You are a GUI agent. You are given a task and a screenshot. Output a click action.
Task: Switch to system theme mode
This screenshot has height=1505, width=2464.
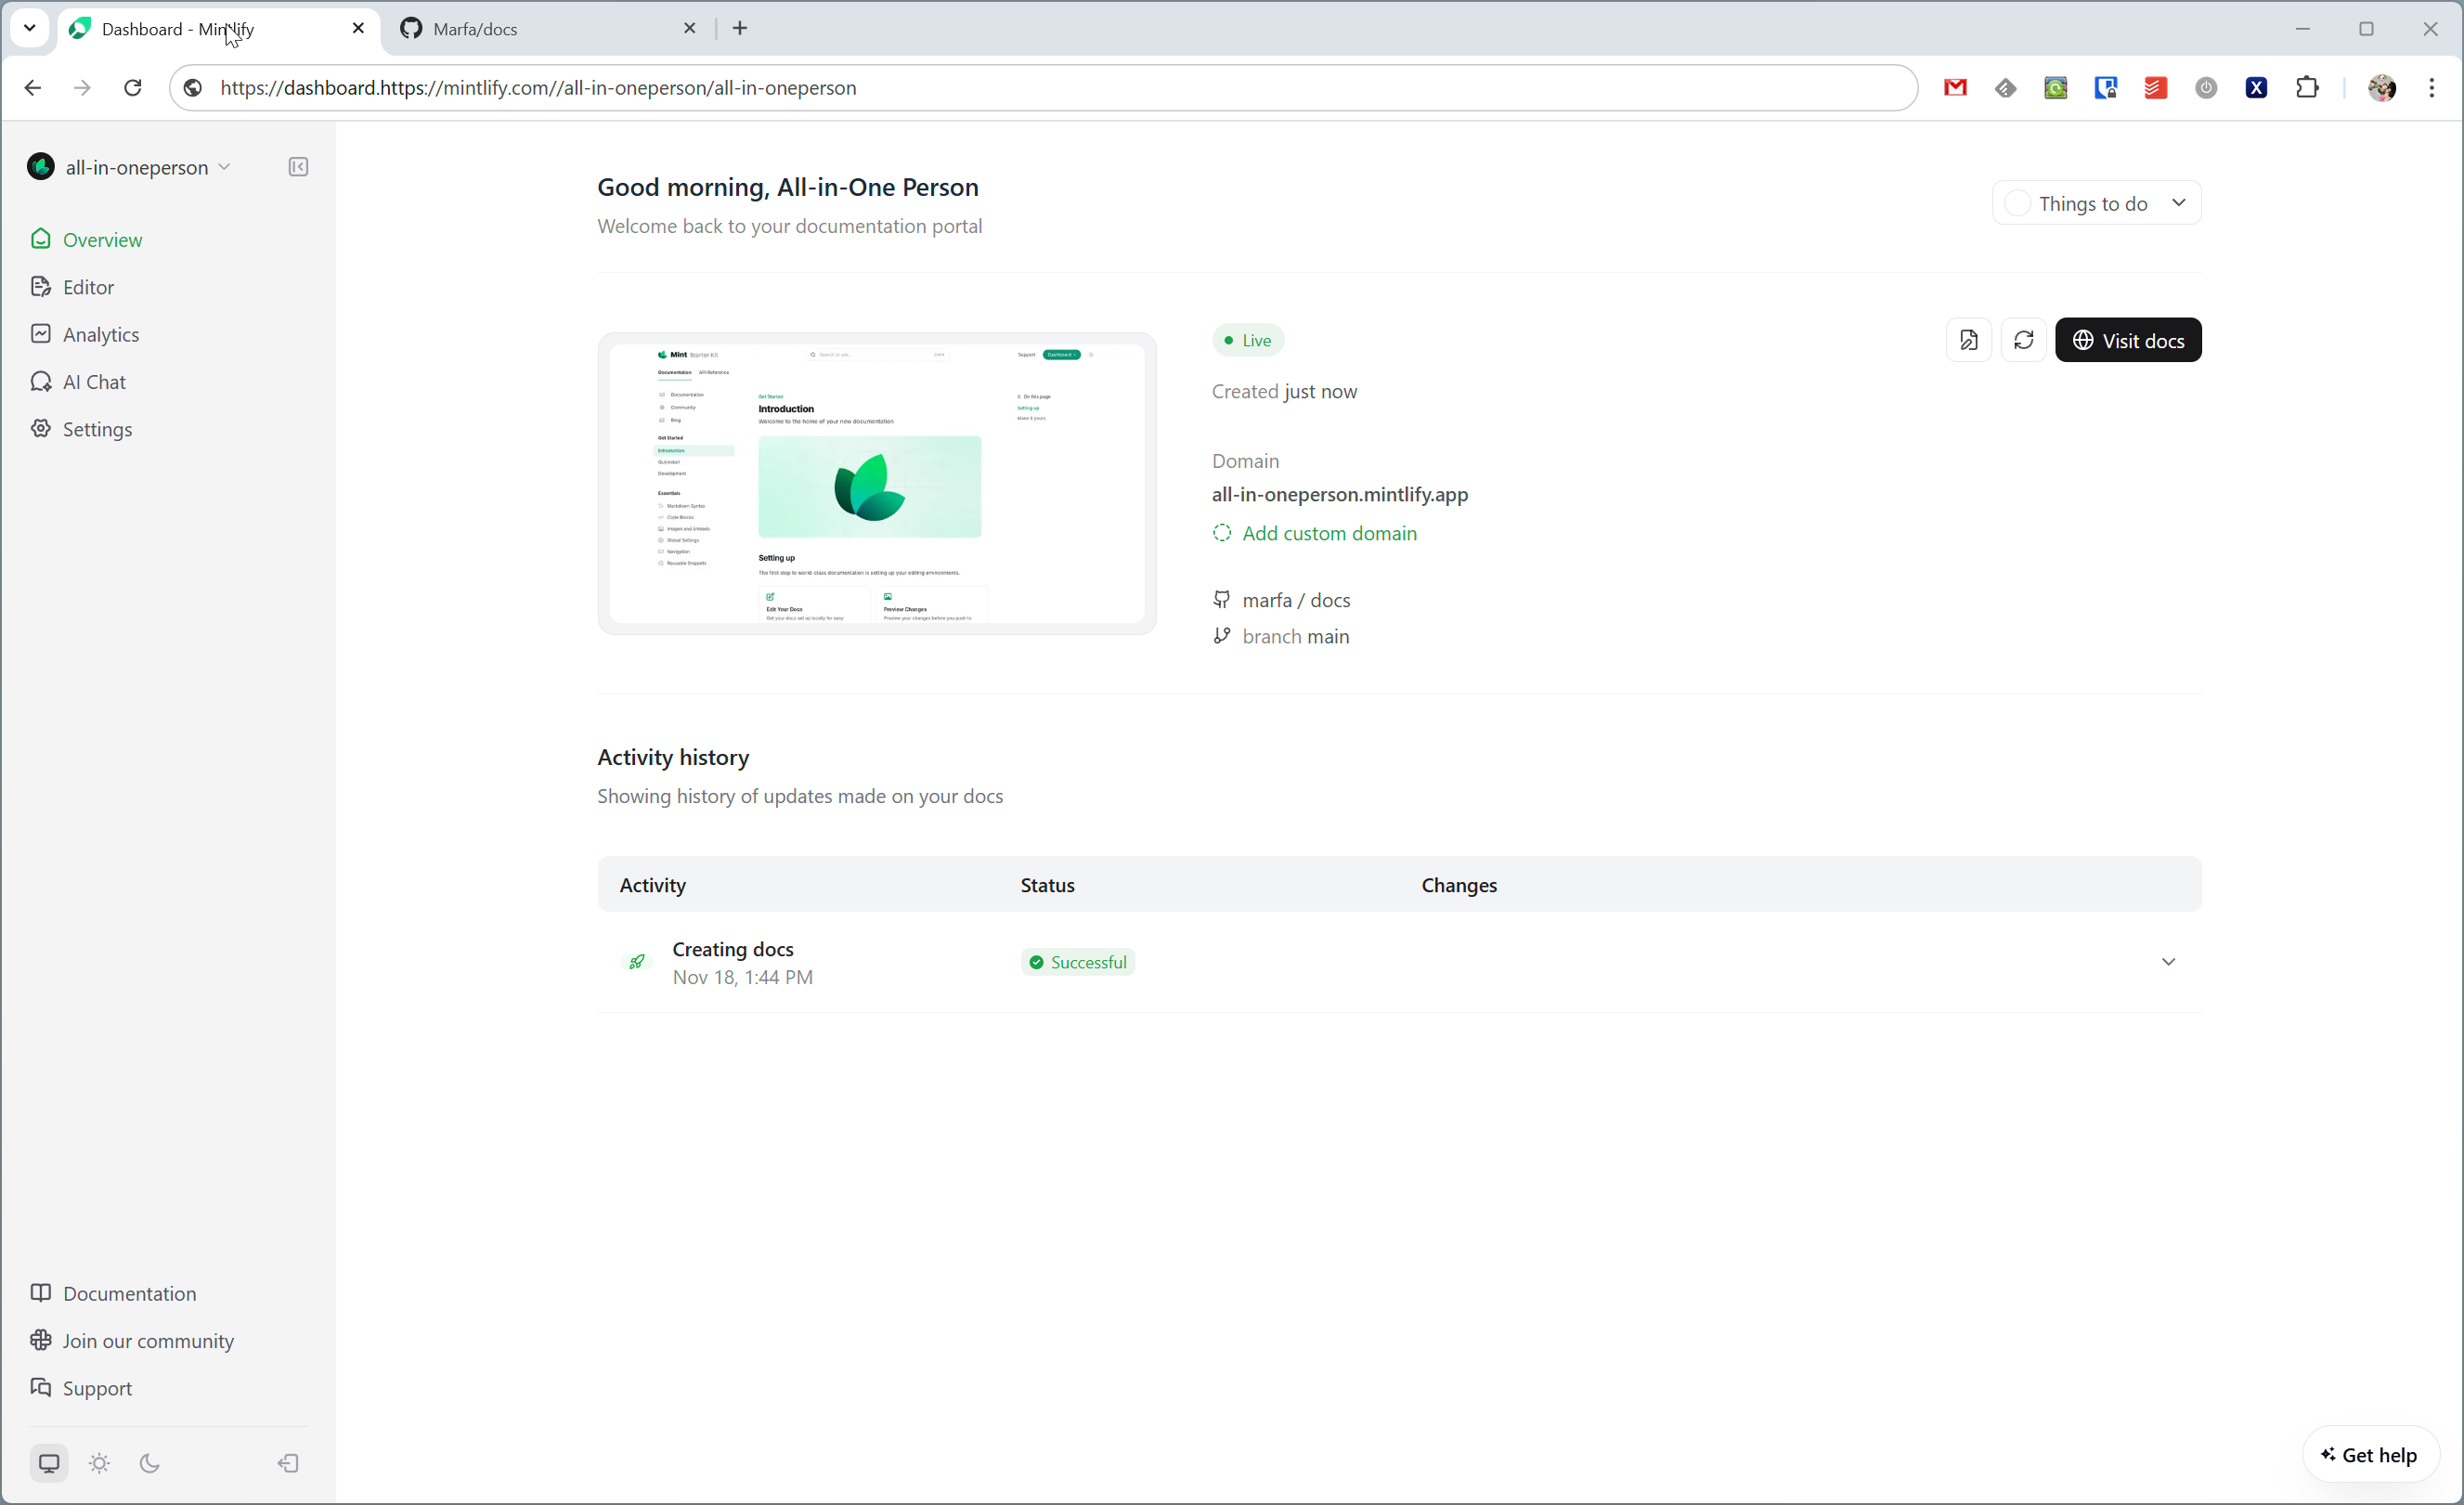49,1463
